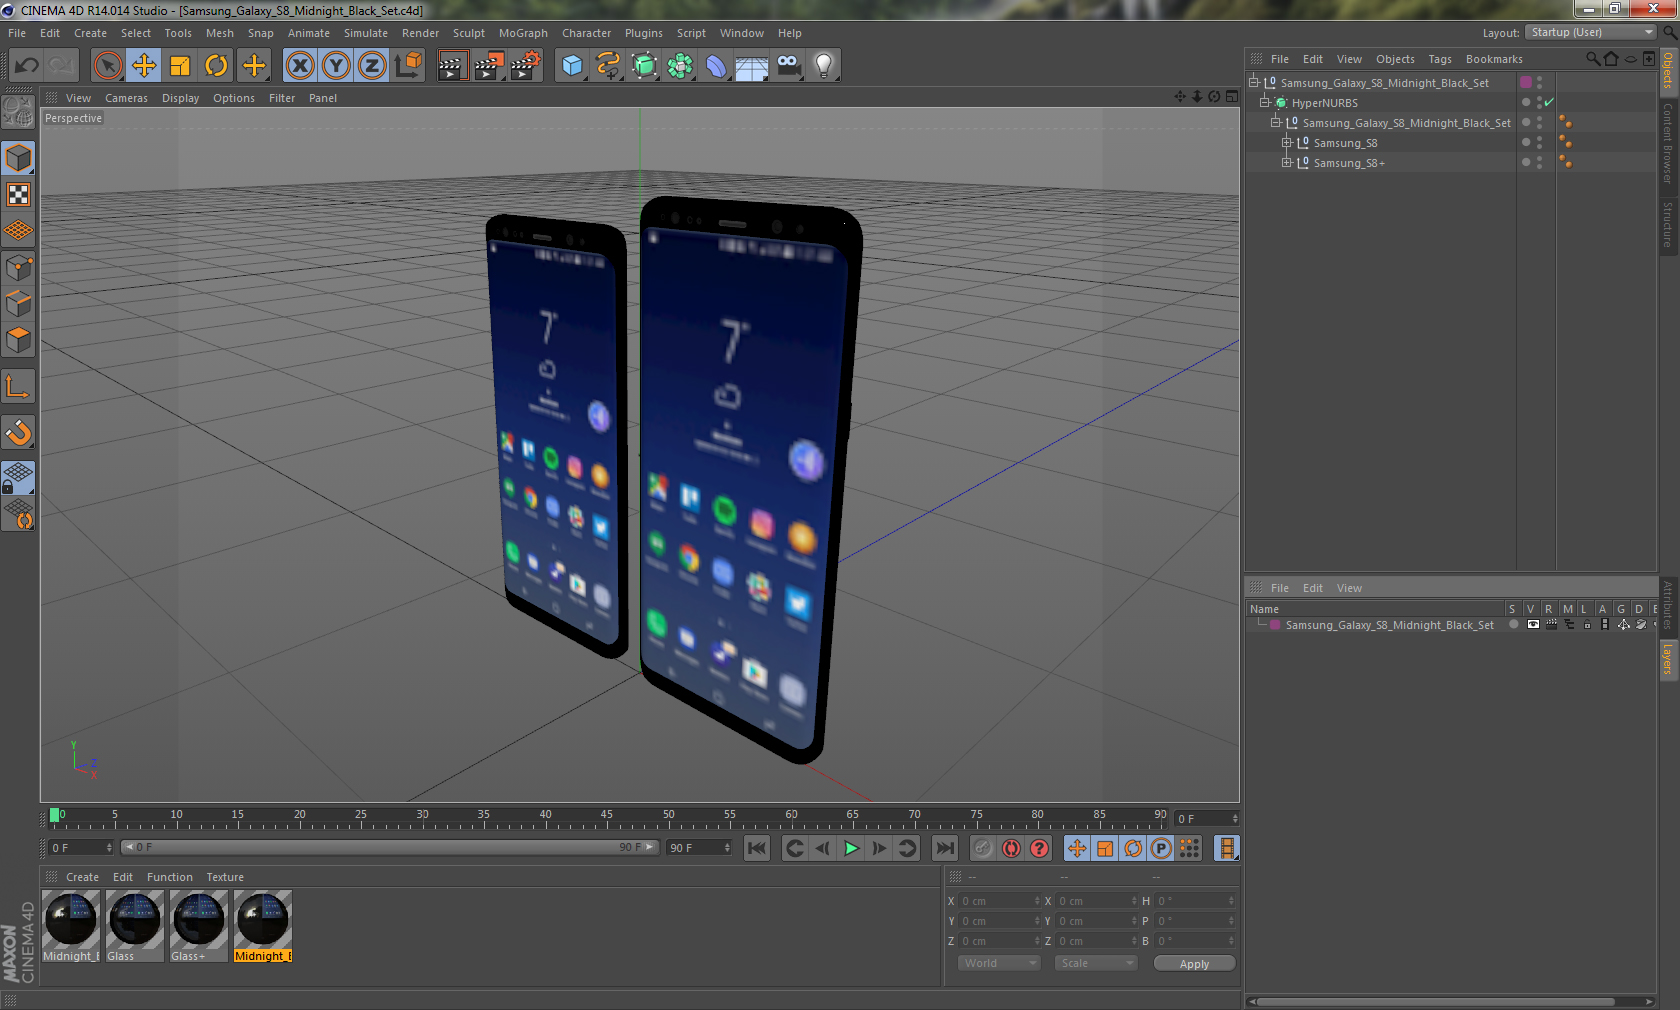Toggle Z axis lock
The height and width of the screenshot is (1010, 1680).
pos(372,66)
